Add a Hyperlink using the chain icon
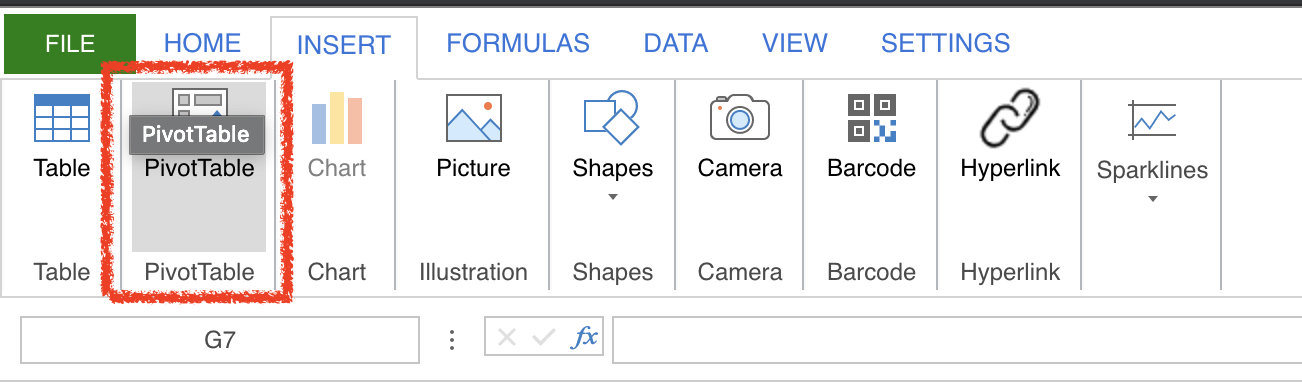Image resolution: width=1302 pixels, height=382 pixels. [x=1010, y=118]
